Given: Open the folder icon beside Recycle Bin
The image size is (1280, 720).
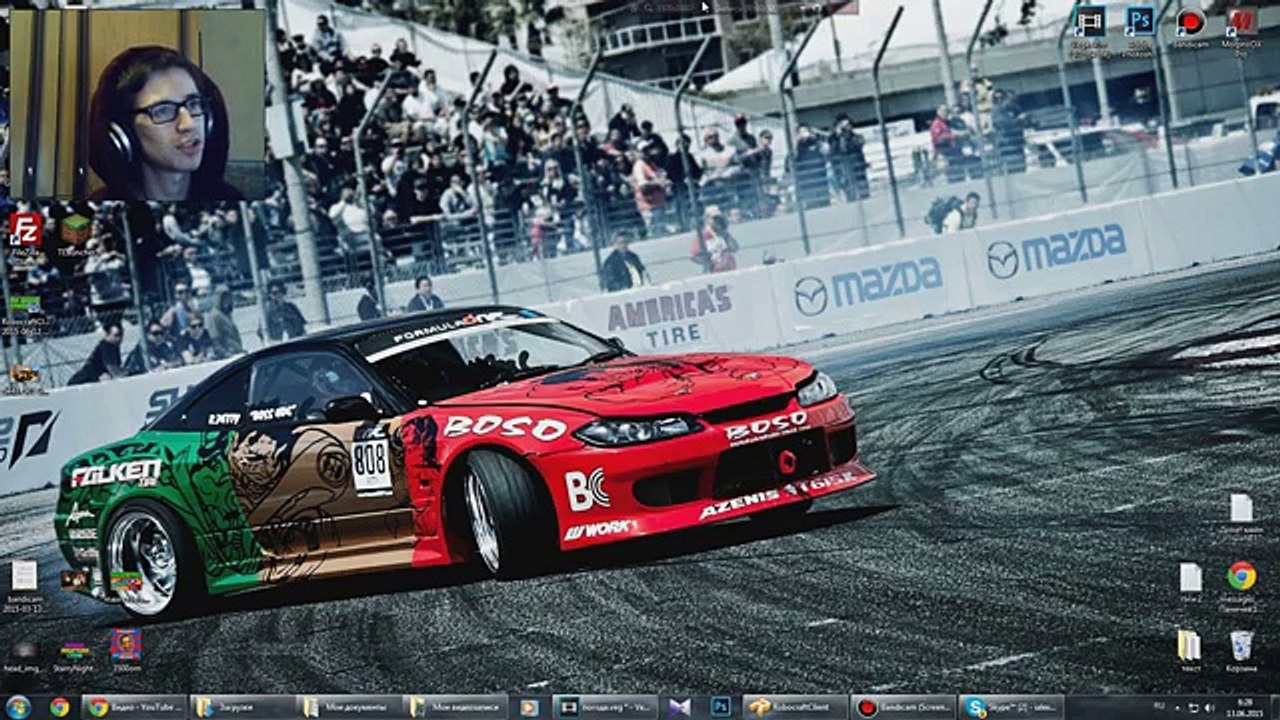Looking at the screenshot, I should [x=1189, y=645].
